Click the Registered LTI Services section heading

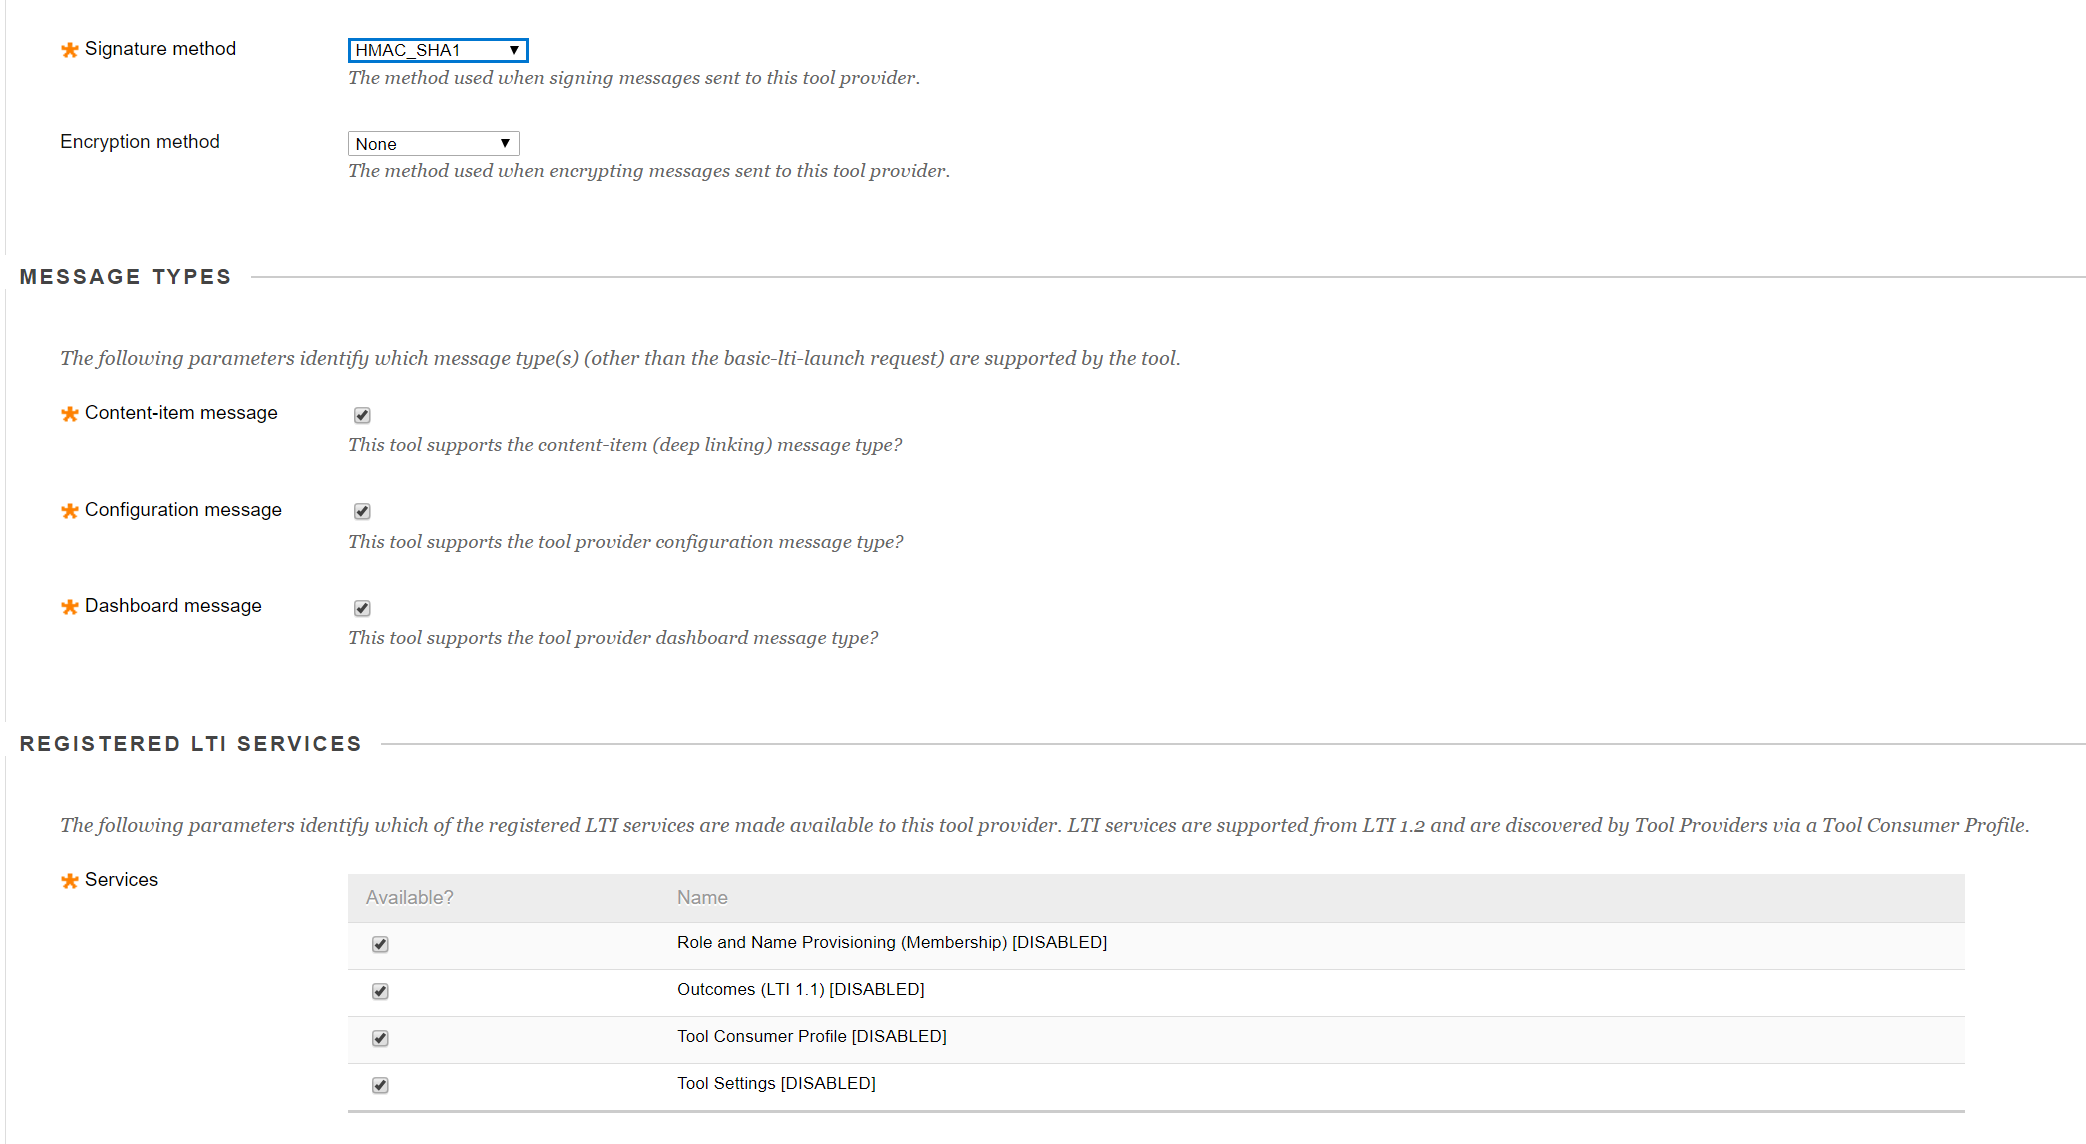(x=190, y=744)
